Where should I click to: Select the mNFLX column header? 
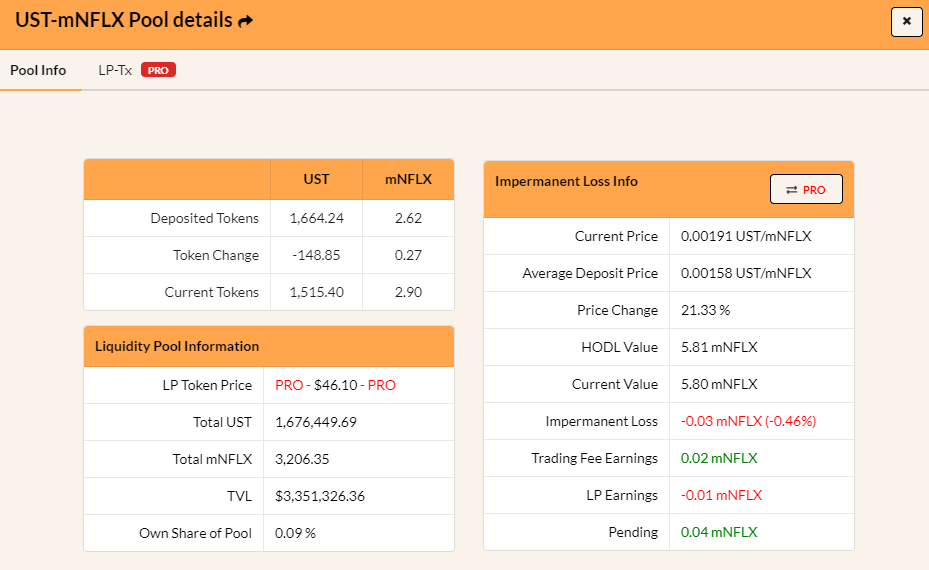[408, 180]
